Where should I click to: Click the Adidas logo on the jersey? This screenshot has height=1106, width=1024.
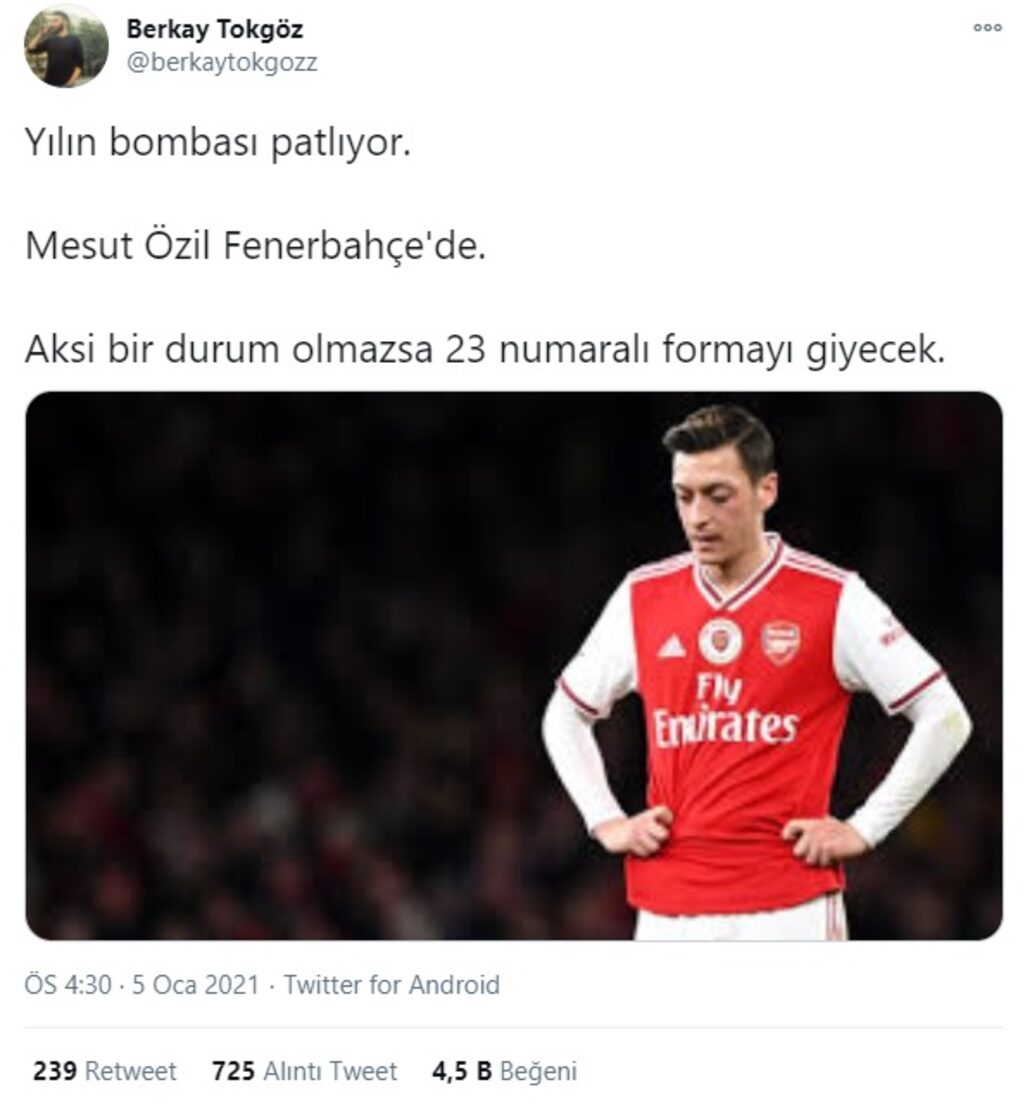[x=672, y=646]
